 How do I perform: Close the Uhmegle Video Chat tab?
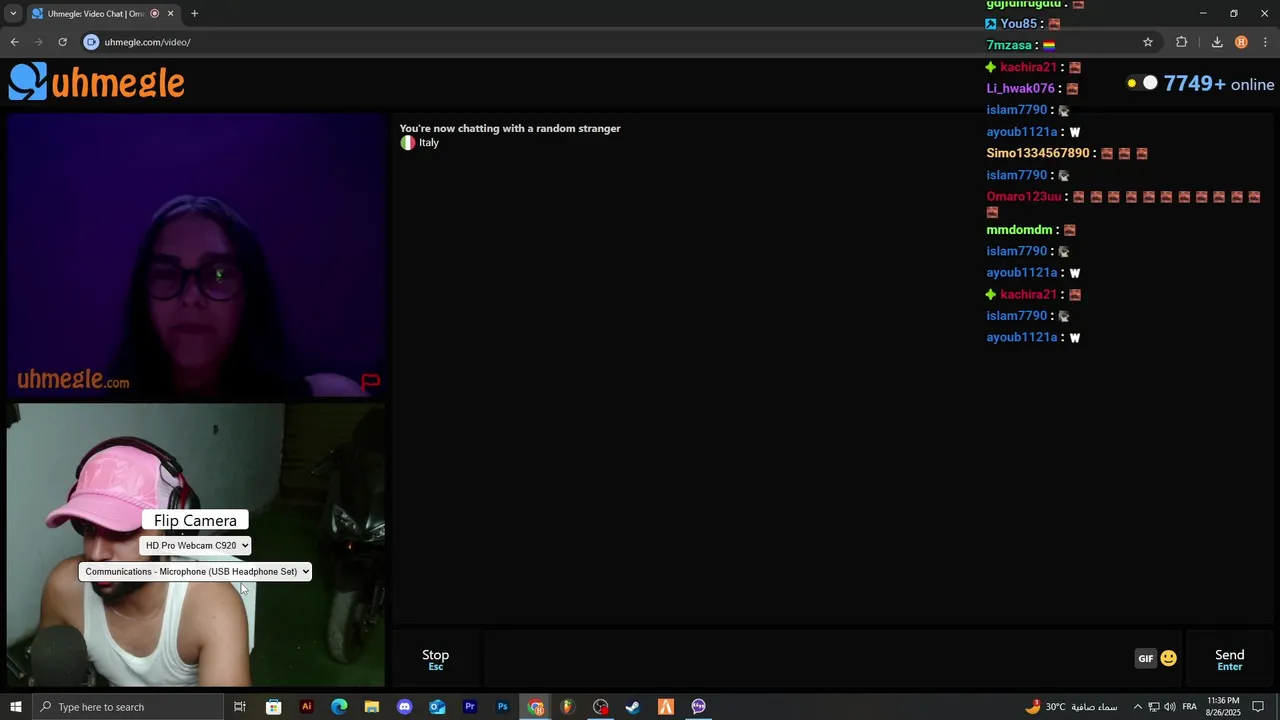coord(170,14)
